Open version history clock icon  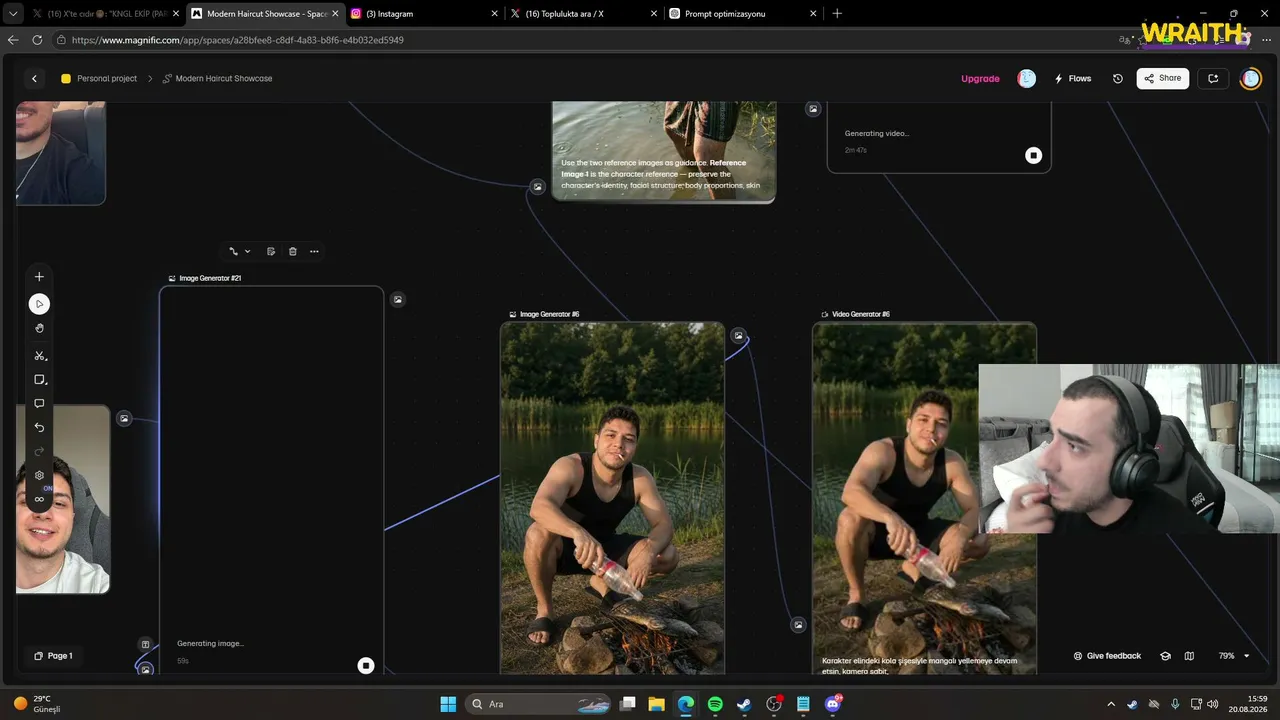[1118, 79]
